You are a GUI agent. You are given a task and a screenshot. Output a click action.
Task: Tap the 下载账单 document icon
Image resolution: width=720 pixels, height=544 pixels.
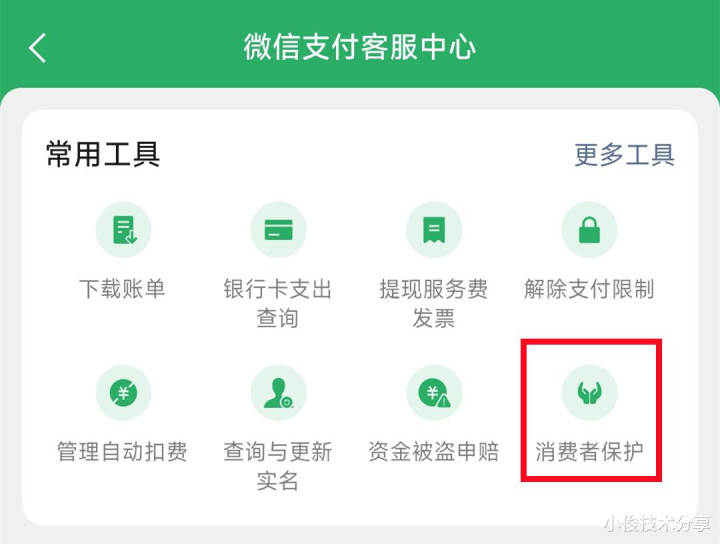[123, 229]
